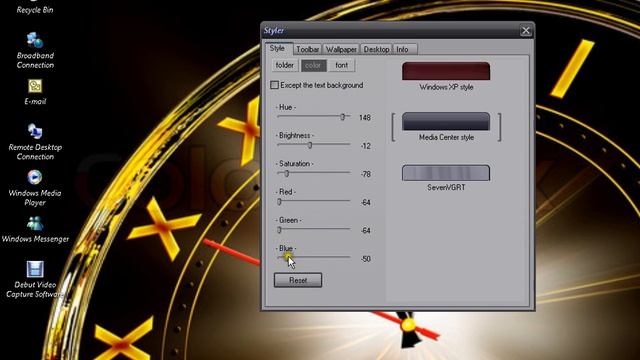Choose the Media Center style preview
The image size is (640, 360).
(446, 122)
